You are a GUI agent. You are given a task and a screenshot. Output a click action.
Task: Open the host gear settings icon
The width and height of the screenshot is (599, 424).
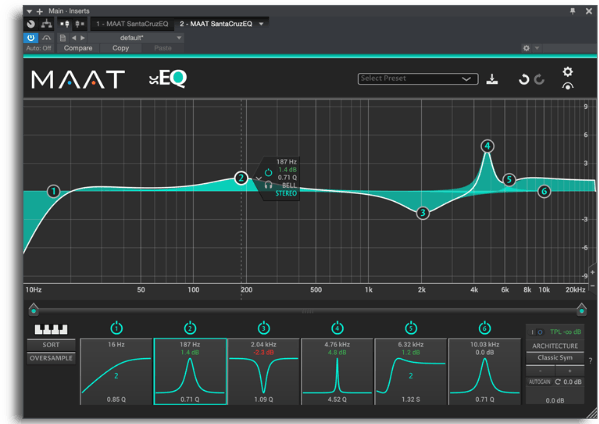click(x=526, y=48)
